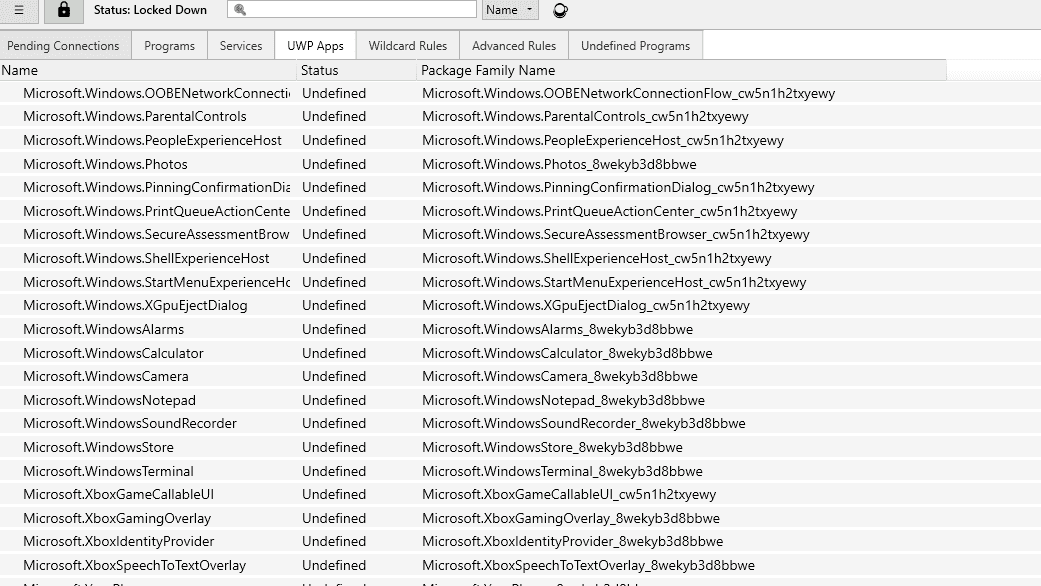The width and height of the screenshot is (1041, 586).
Task: Select the UWP Apps tab
Action: 315,46
